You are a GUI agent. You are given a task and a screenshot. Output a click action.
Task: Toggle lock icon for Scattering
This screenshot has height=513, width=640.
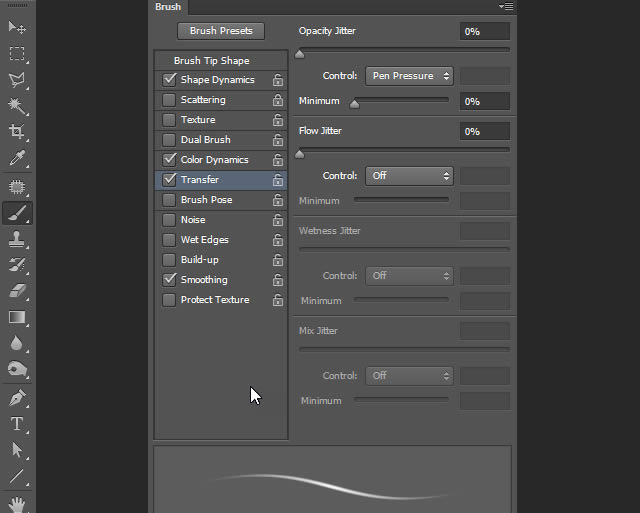(x=278, y=100)
